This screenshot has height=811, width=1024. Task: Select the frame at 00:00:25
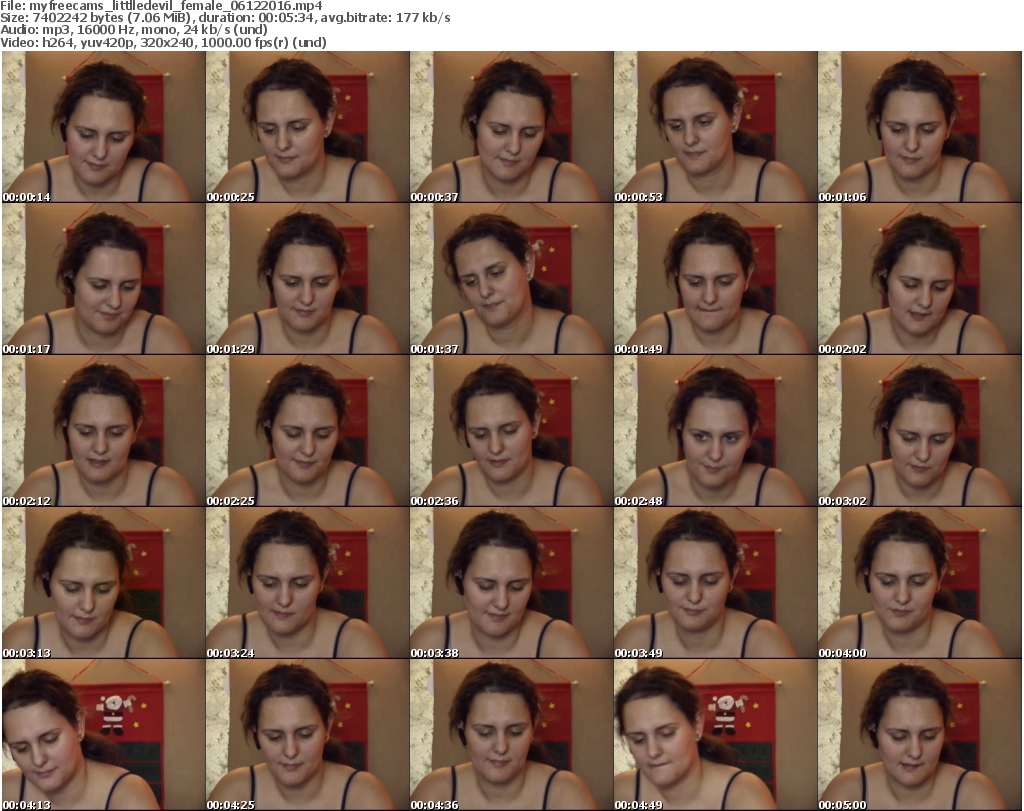pyautogui.click(x=306, y=127)
